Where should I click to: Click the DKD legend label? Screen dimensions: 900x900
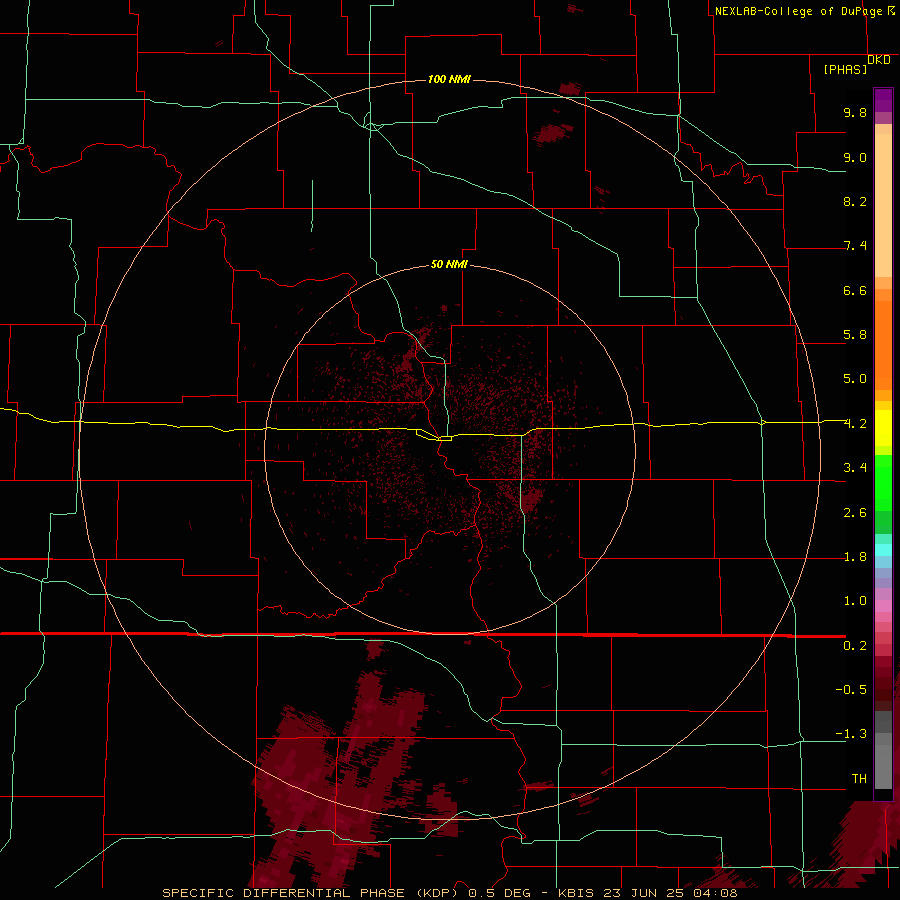(878, 60)
